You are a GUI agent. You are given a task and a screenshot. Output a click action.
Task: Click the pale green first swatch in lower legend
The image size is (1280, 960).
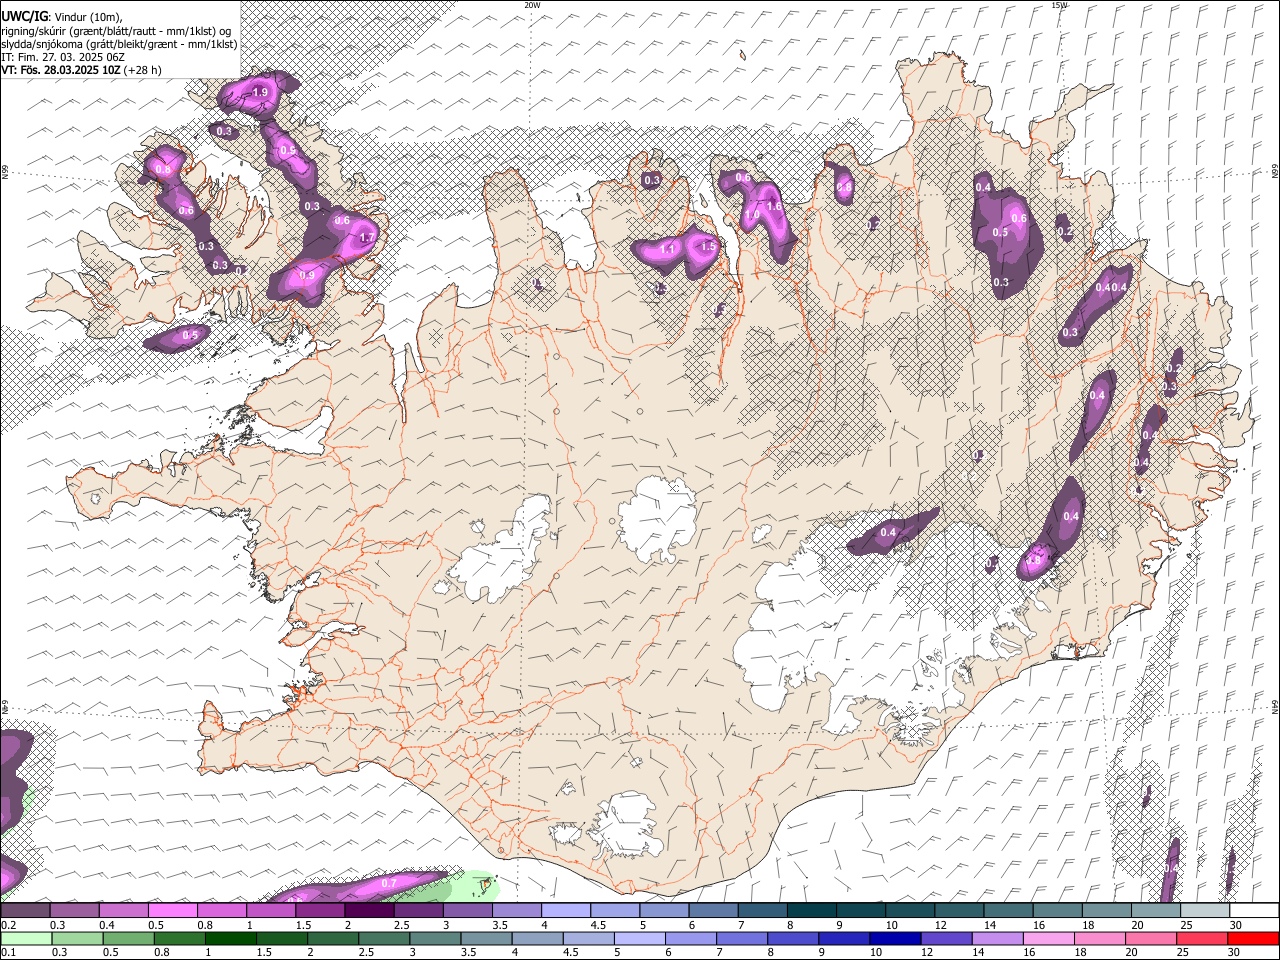tap(25, 939)
